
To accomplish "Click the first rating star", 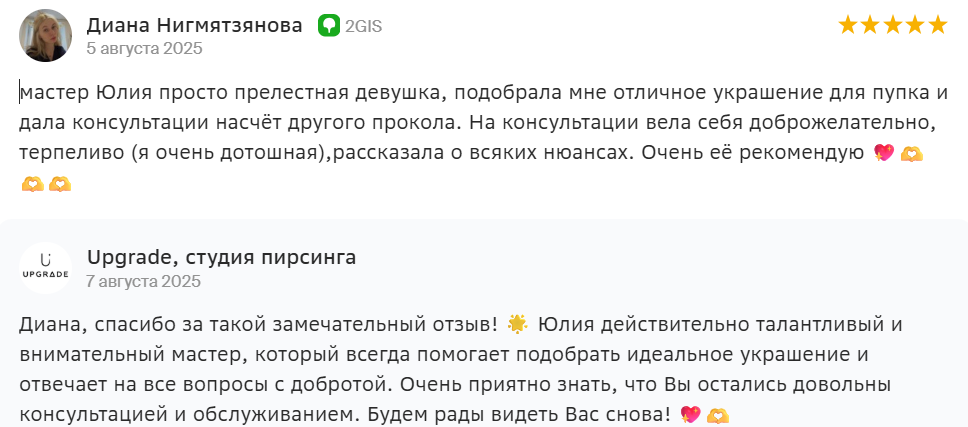I will [x=848, y=25].
